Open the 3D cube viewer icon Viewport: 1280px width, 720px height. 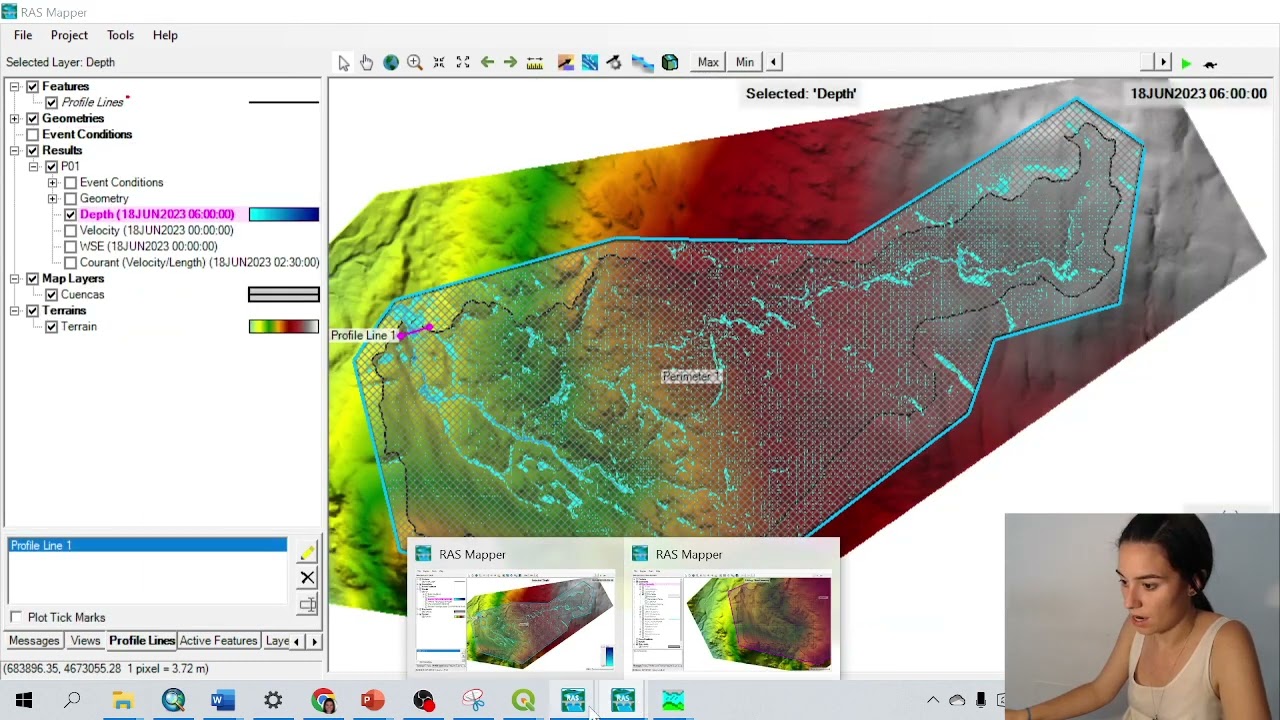(670, 63)
